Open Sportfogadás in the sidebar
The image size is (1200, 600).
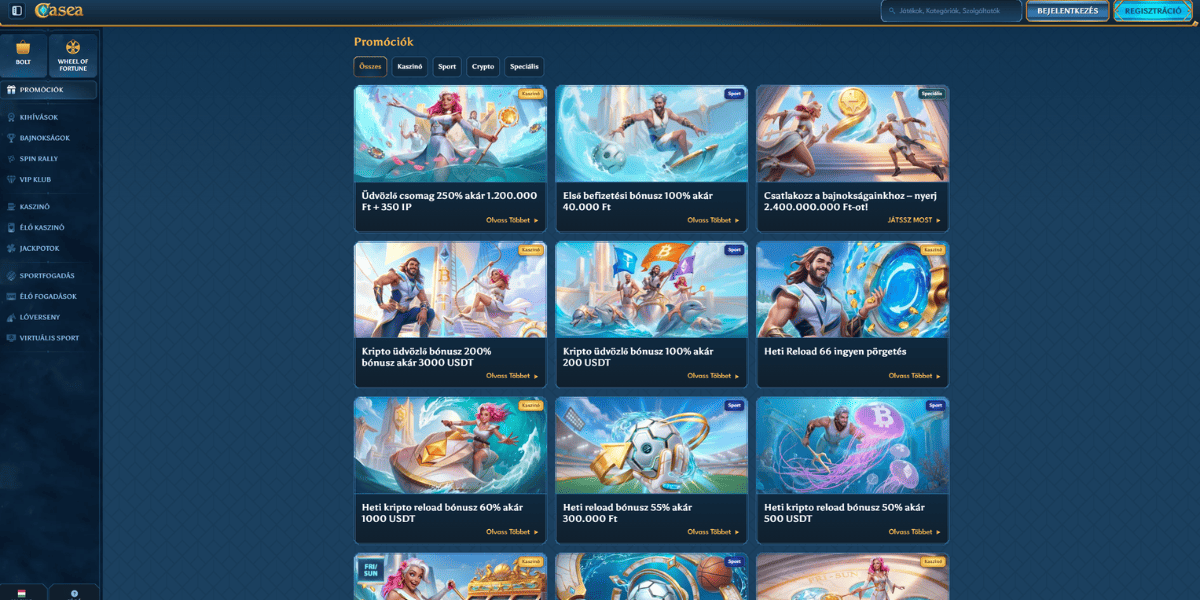(x=49, y=275)
